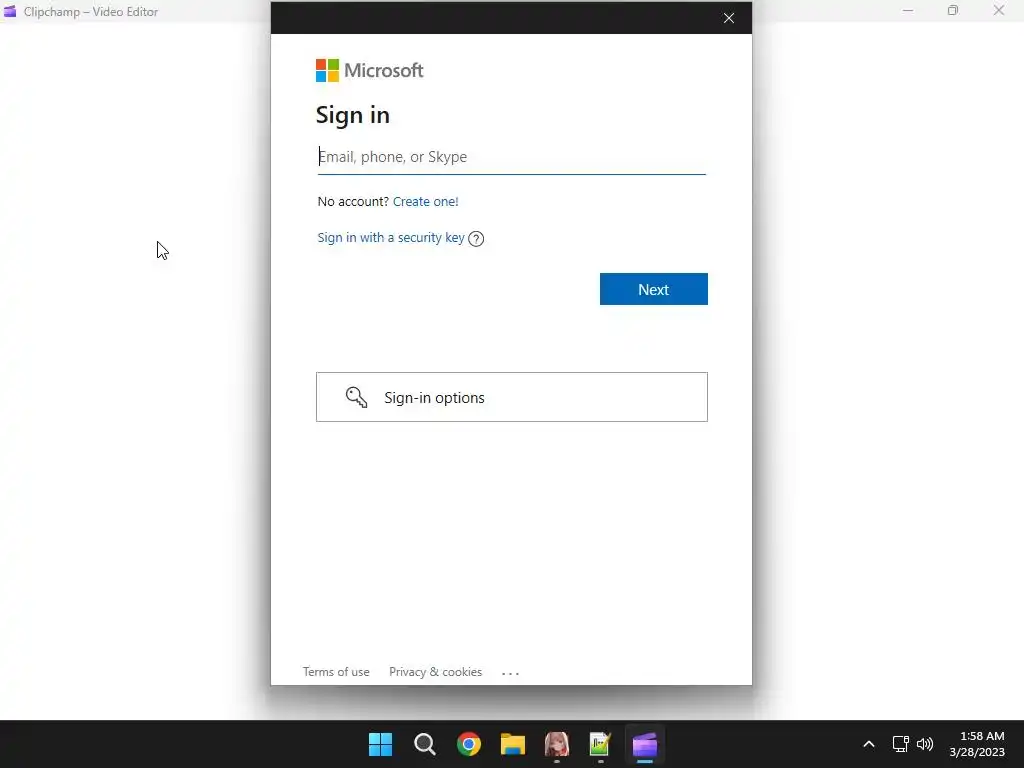
Task: Open the three-dots more options in footer
Action: (x=511, y=673)
